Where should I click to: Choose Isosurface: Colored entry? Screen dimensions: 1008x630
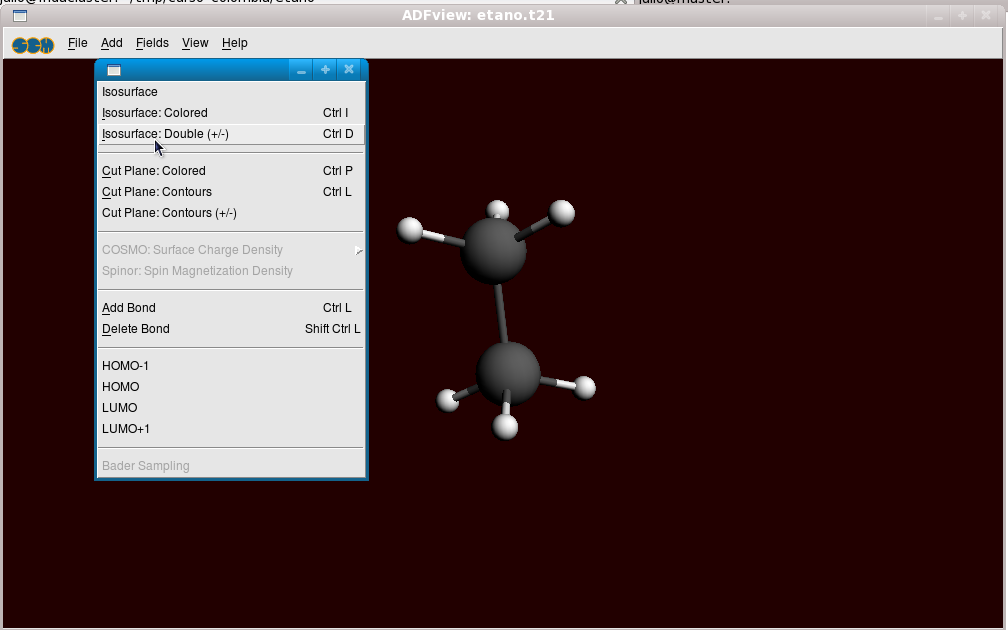pyautogui.click(x=155, y=113)
